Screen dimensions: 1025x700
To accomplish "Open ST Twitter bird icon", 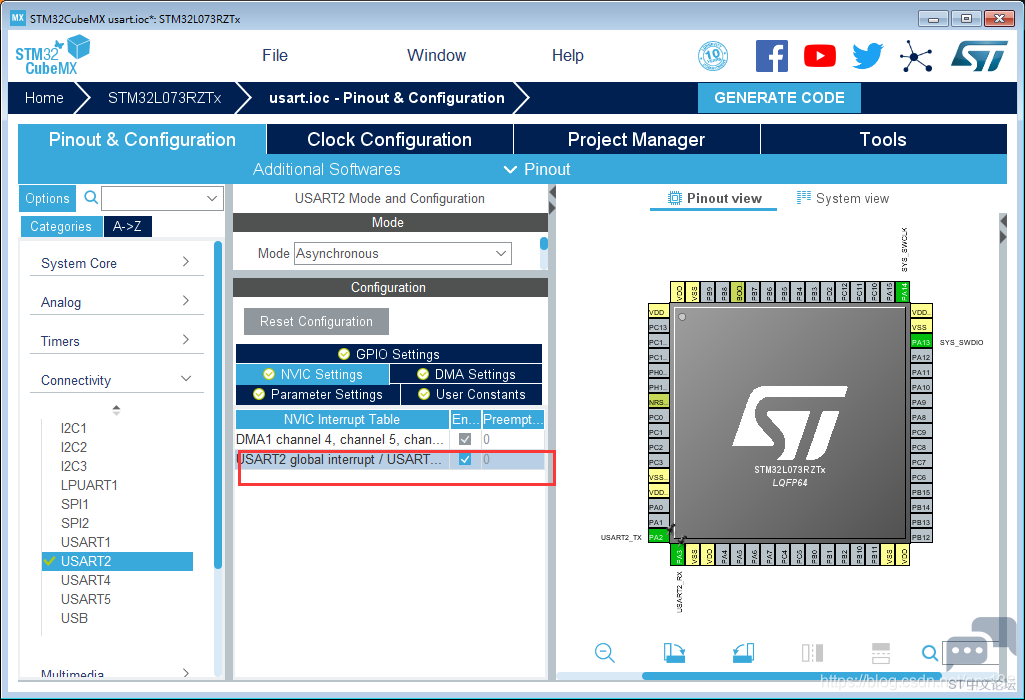I will (x=867, y=56).
